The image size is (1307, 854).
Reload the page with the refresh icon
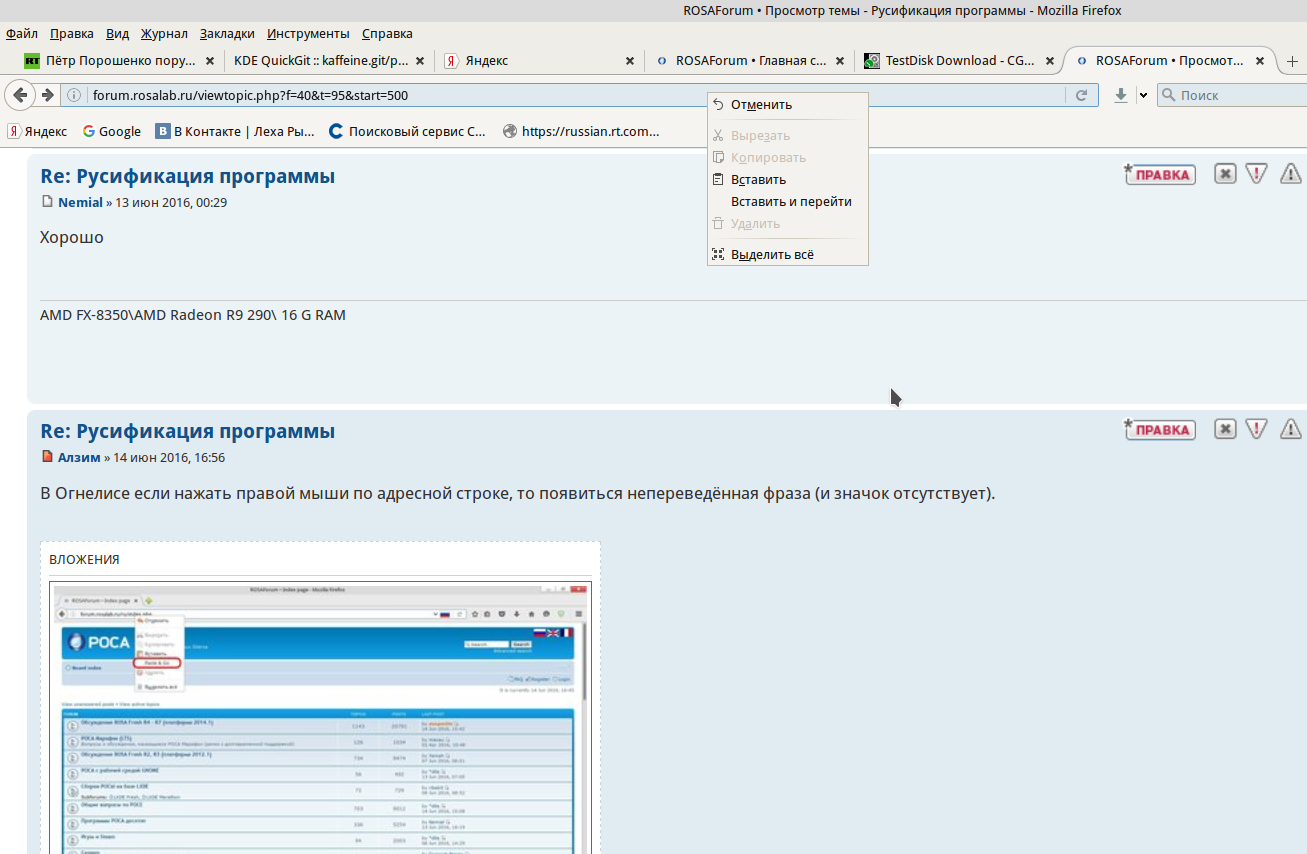[1081, 96]
